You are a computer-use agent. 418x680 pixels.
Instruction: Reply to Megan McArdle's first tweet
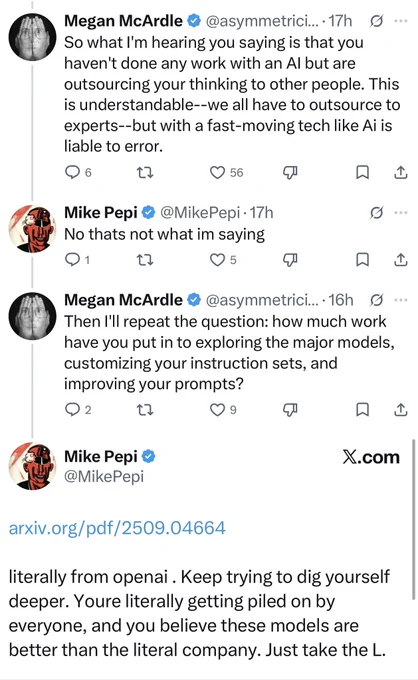[72, 173]
